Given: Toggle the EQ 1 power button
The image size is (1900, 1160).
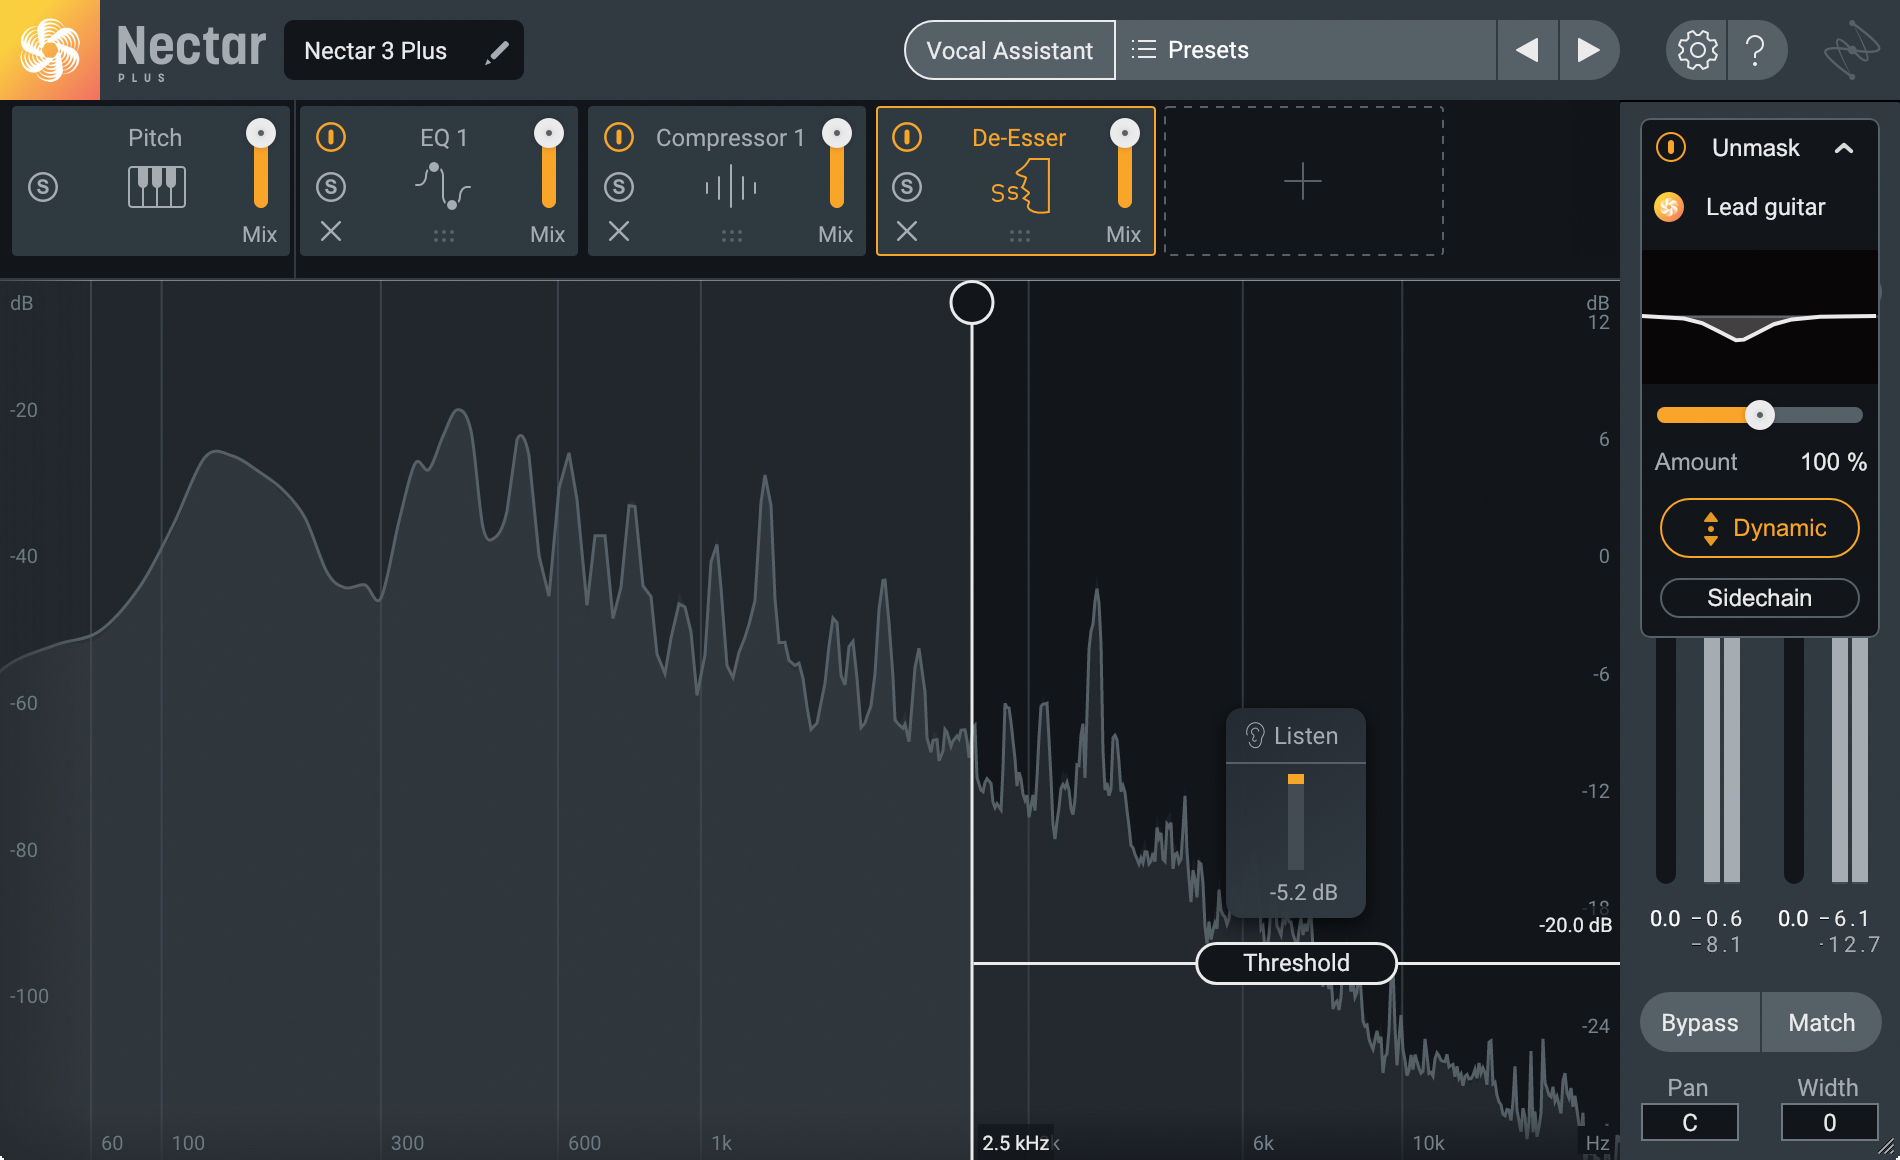Looking at the screenshot, I should coord(331,137).
